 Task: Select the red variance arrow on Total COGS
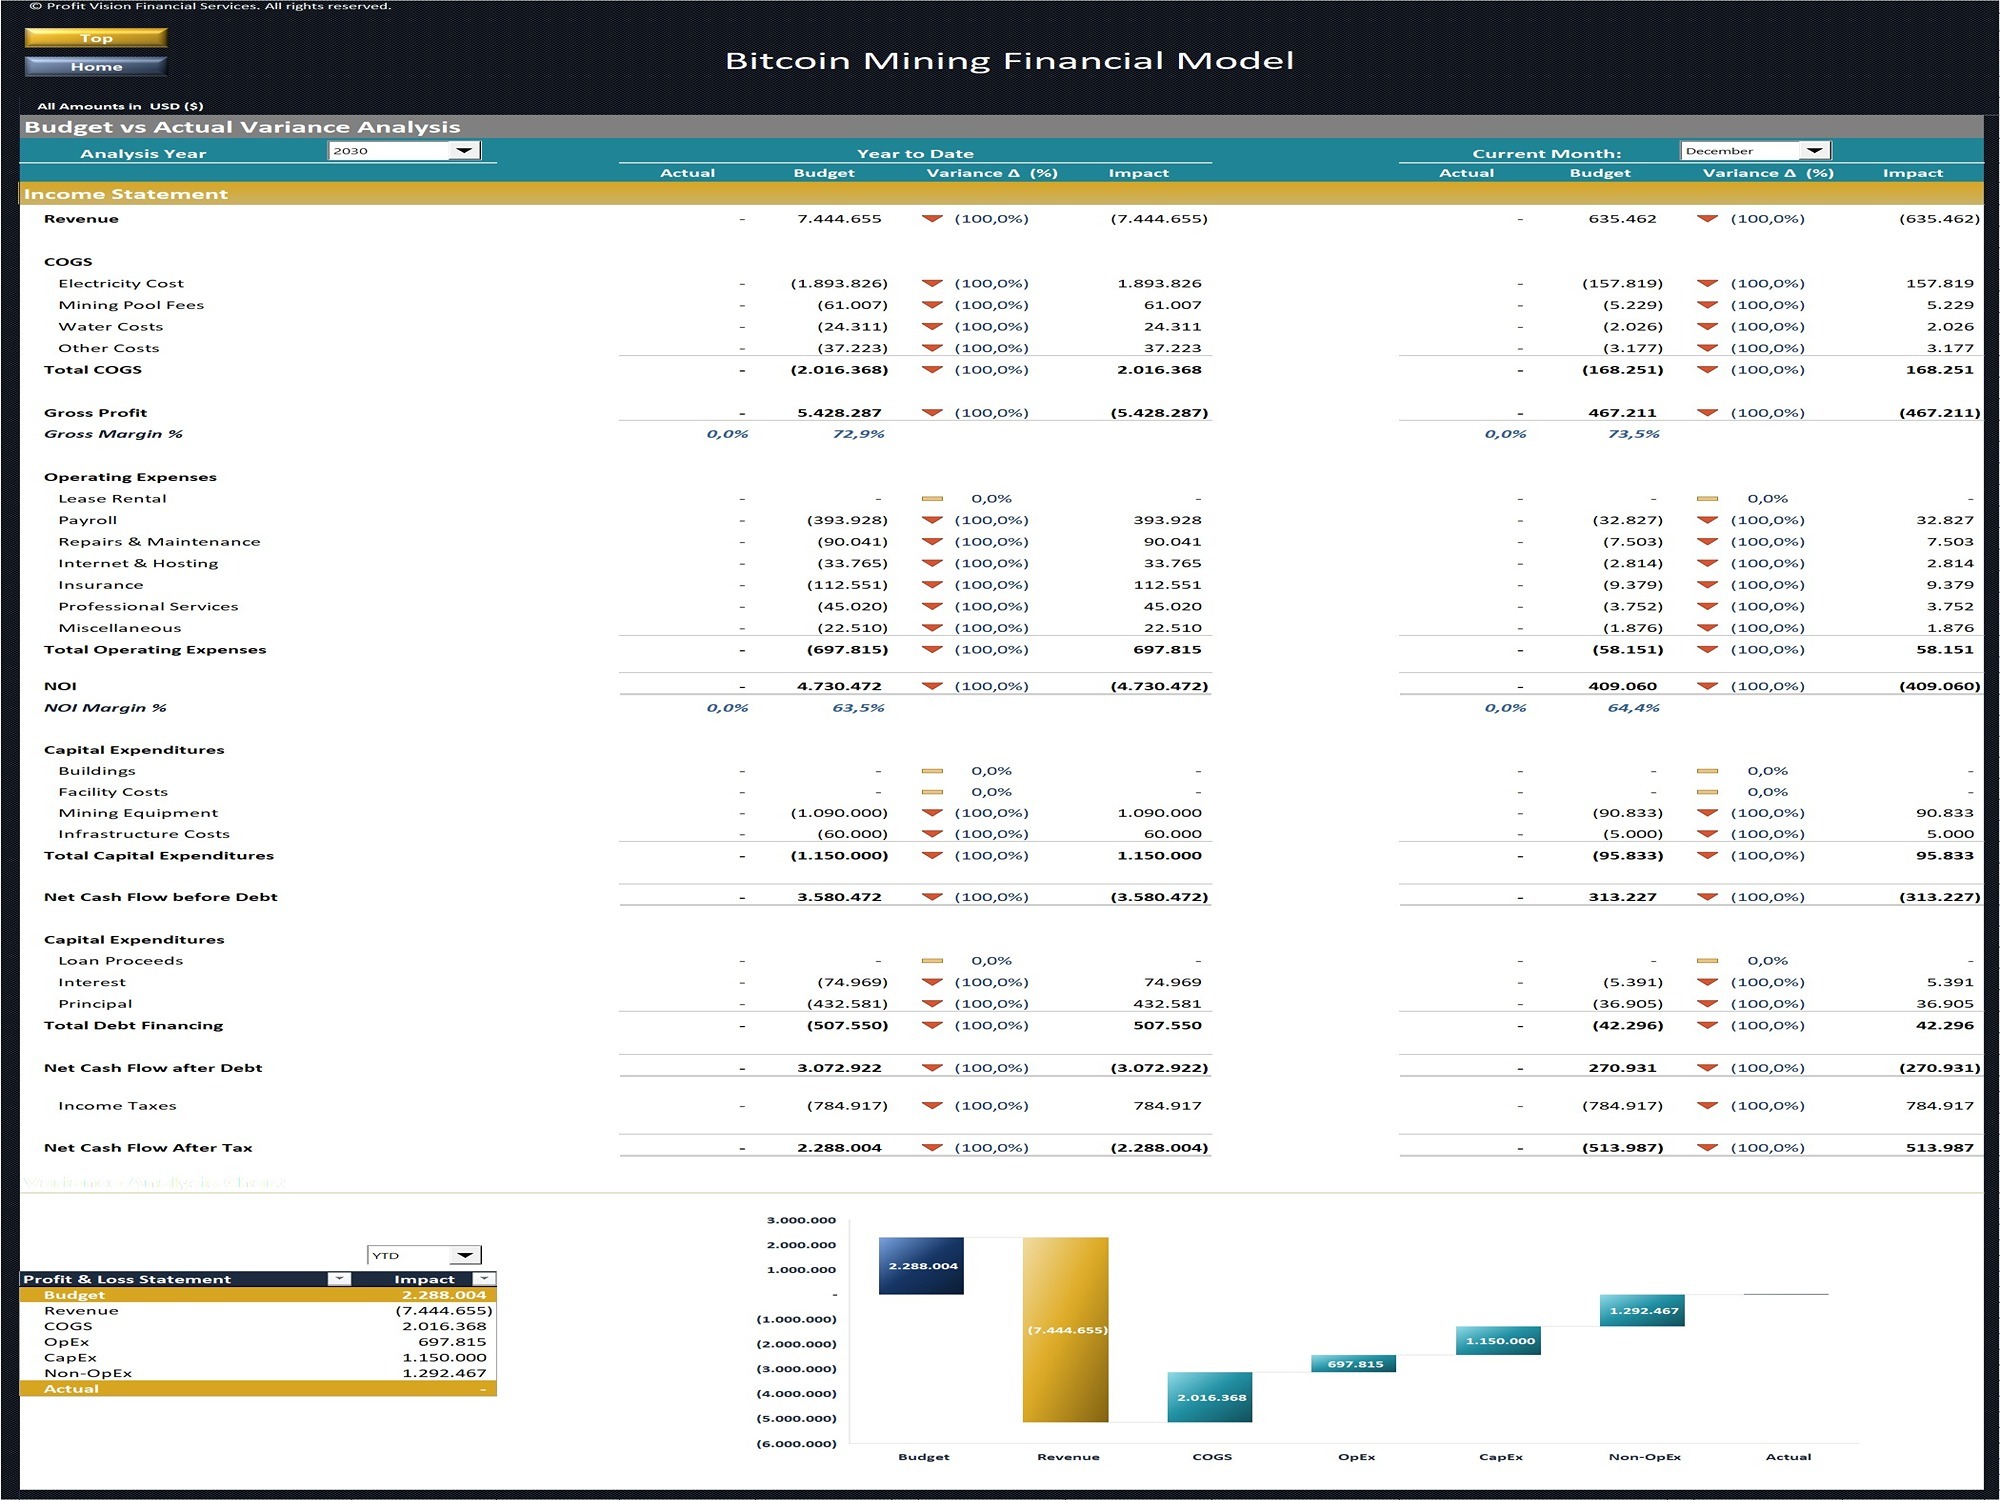coord(933,369)
